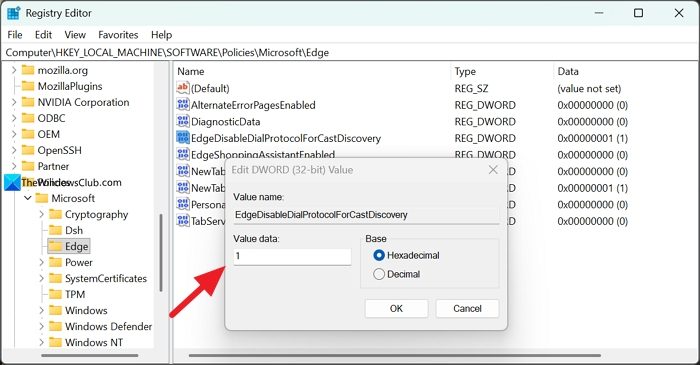Cancel the Edit DWORD dialog
This screenshot has width=700, height=365.
pyautogui.click(x=467, y=308)
